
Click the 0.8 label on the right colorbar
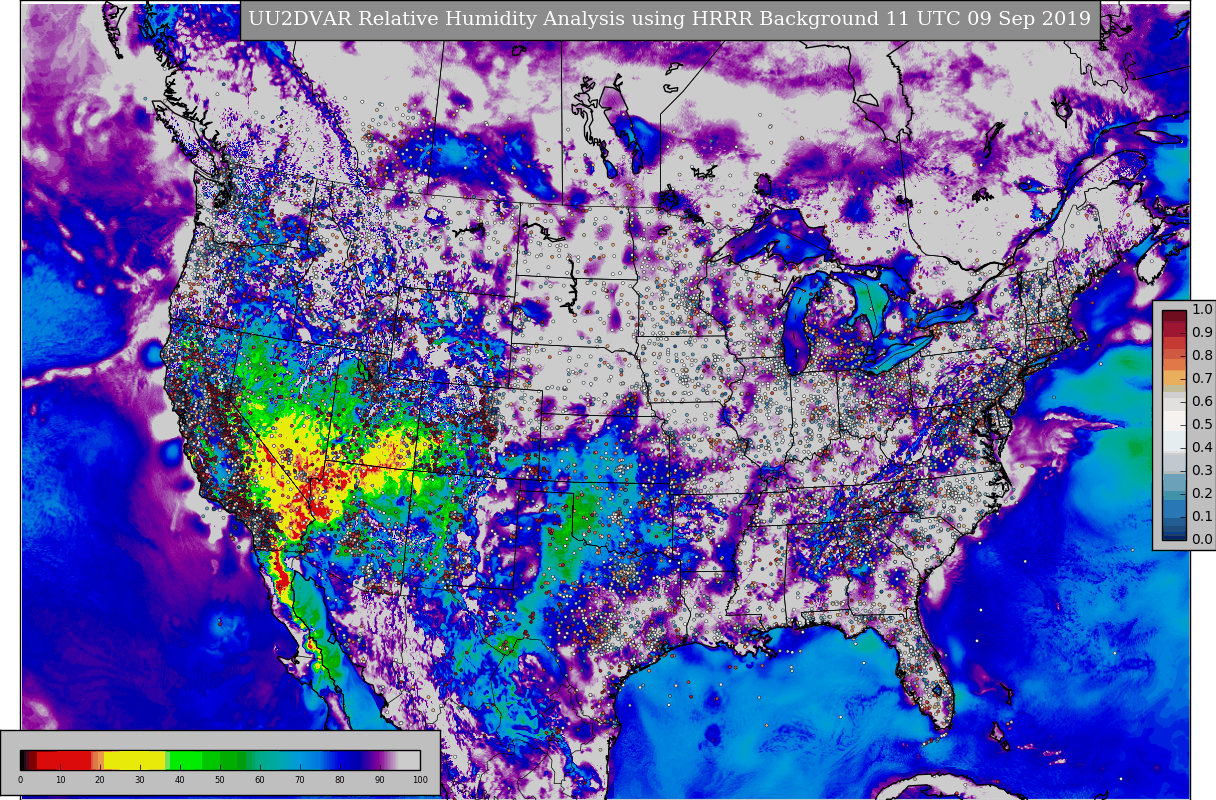coord(1202,356)
